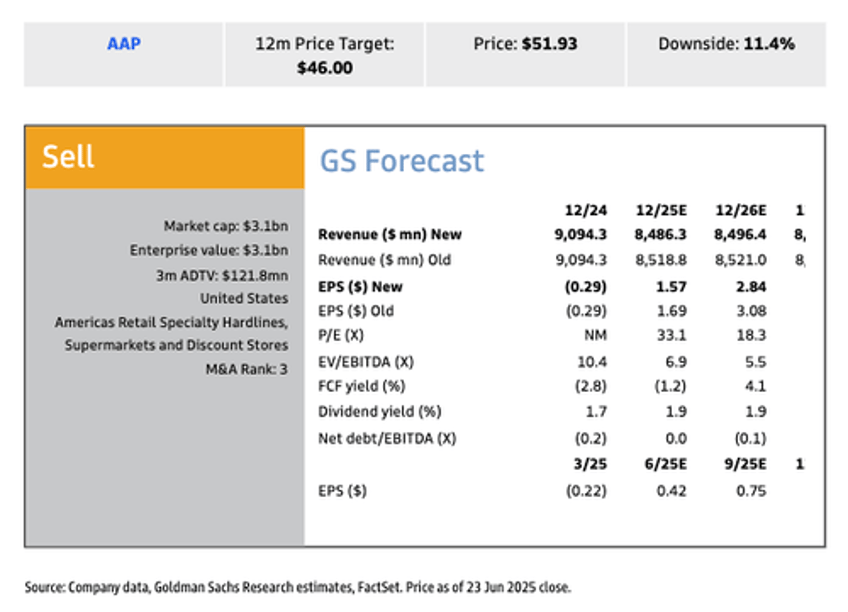Select EPS ($) New row label
848x612 pixels.
tap(360, 287)
